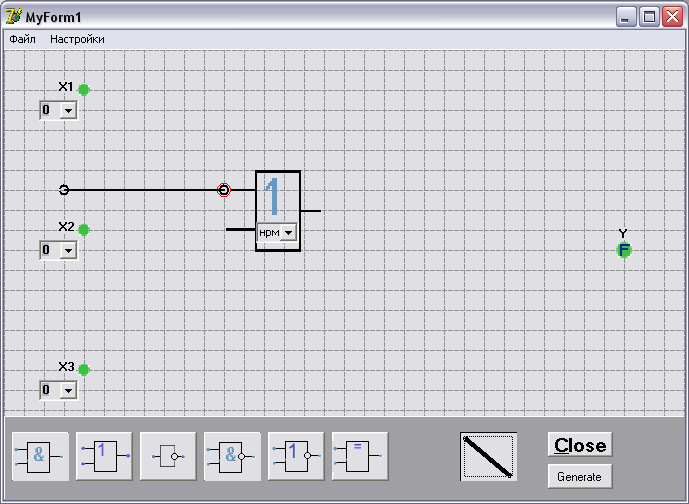Screen dimensions: 689x504
Task: Select the OR gate tool
Action: pos(104,456)
